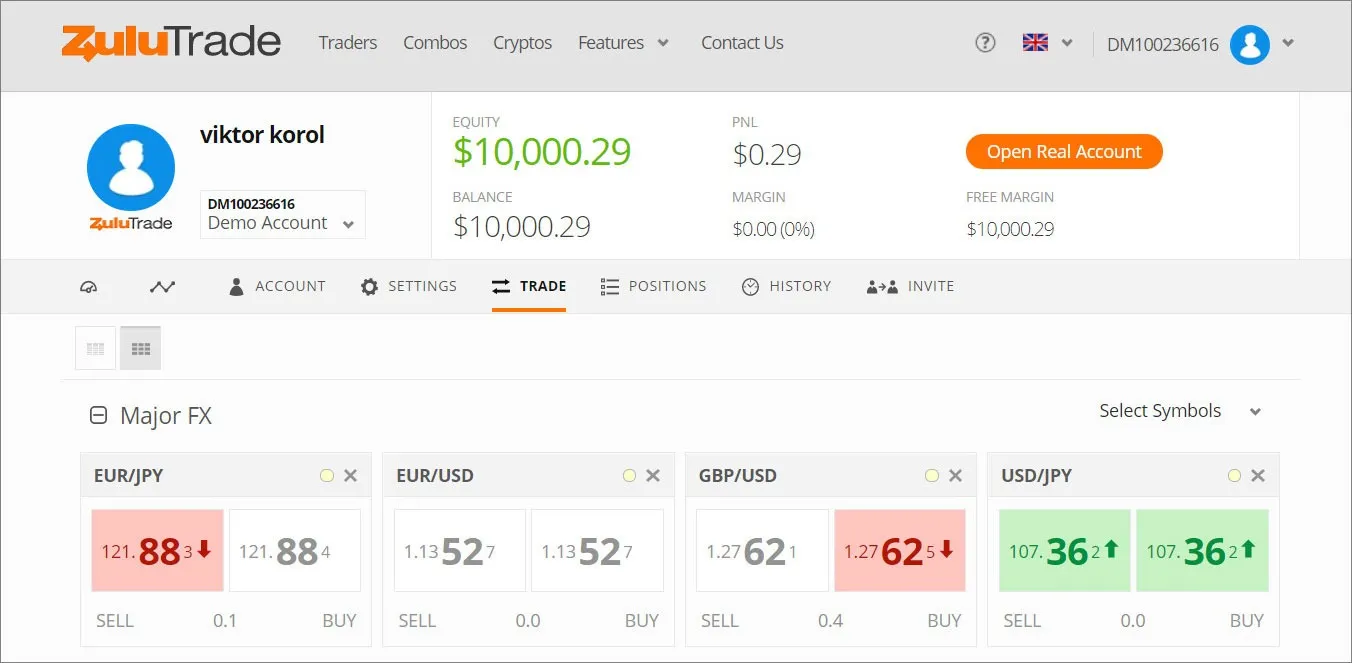The width and height of the screenshot is (1352, 663).
Task: Open the Traders page link
Action: tap(347, 43)
